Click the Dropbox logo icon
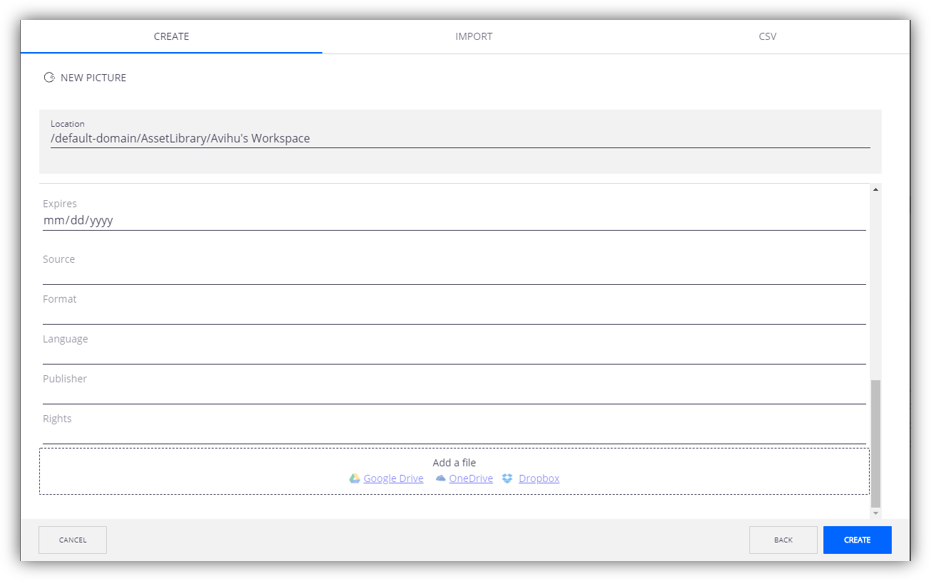This screenshot has width=931, height=581. click(507, 479)
